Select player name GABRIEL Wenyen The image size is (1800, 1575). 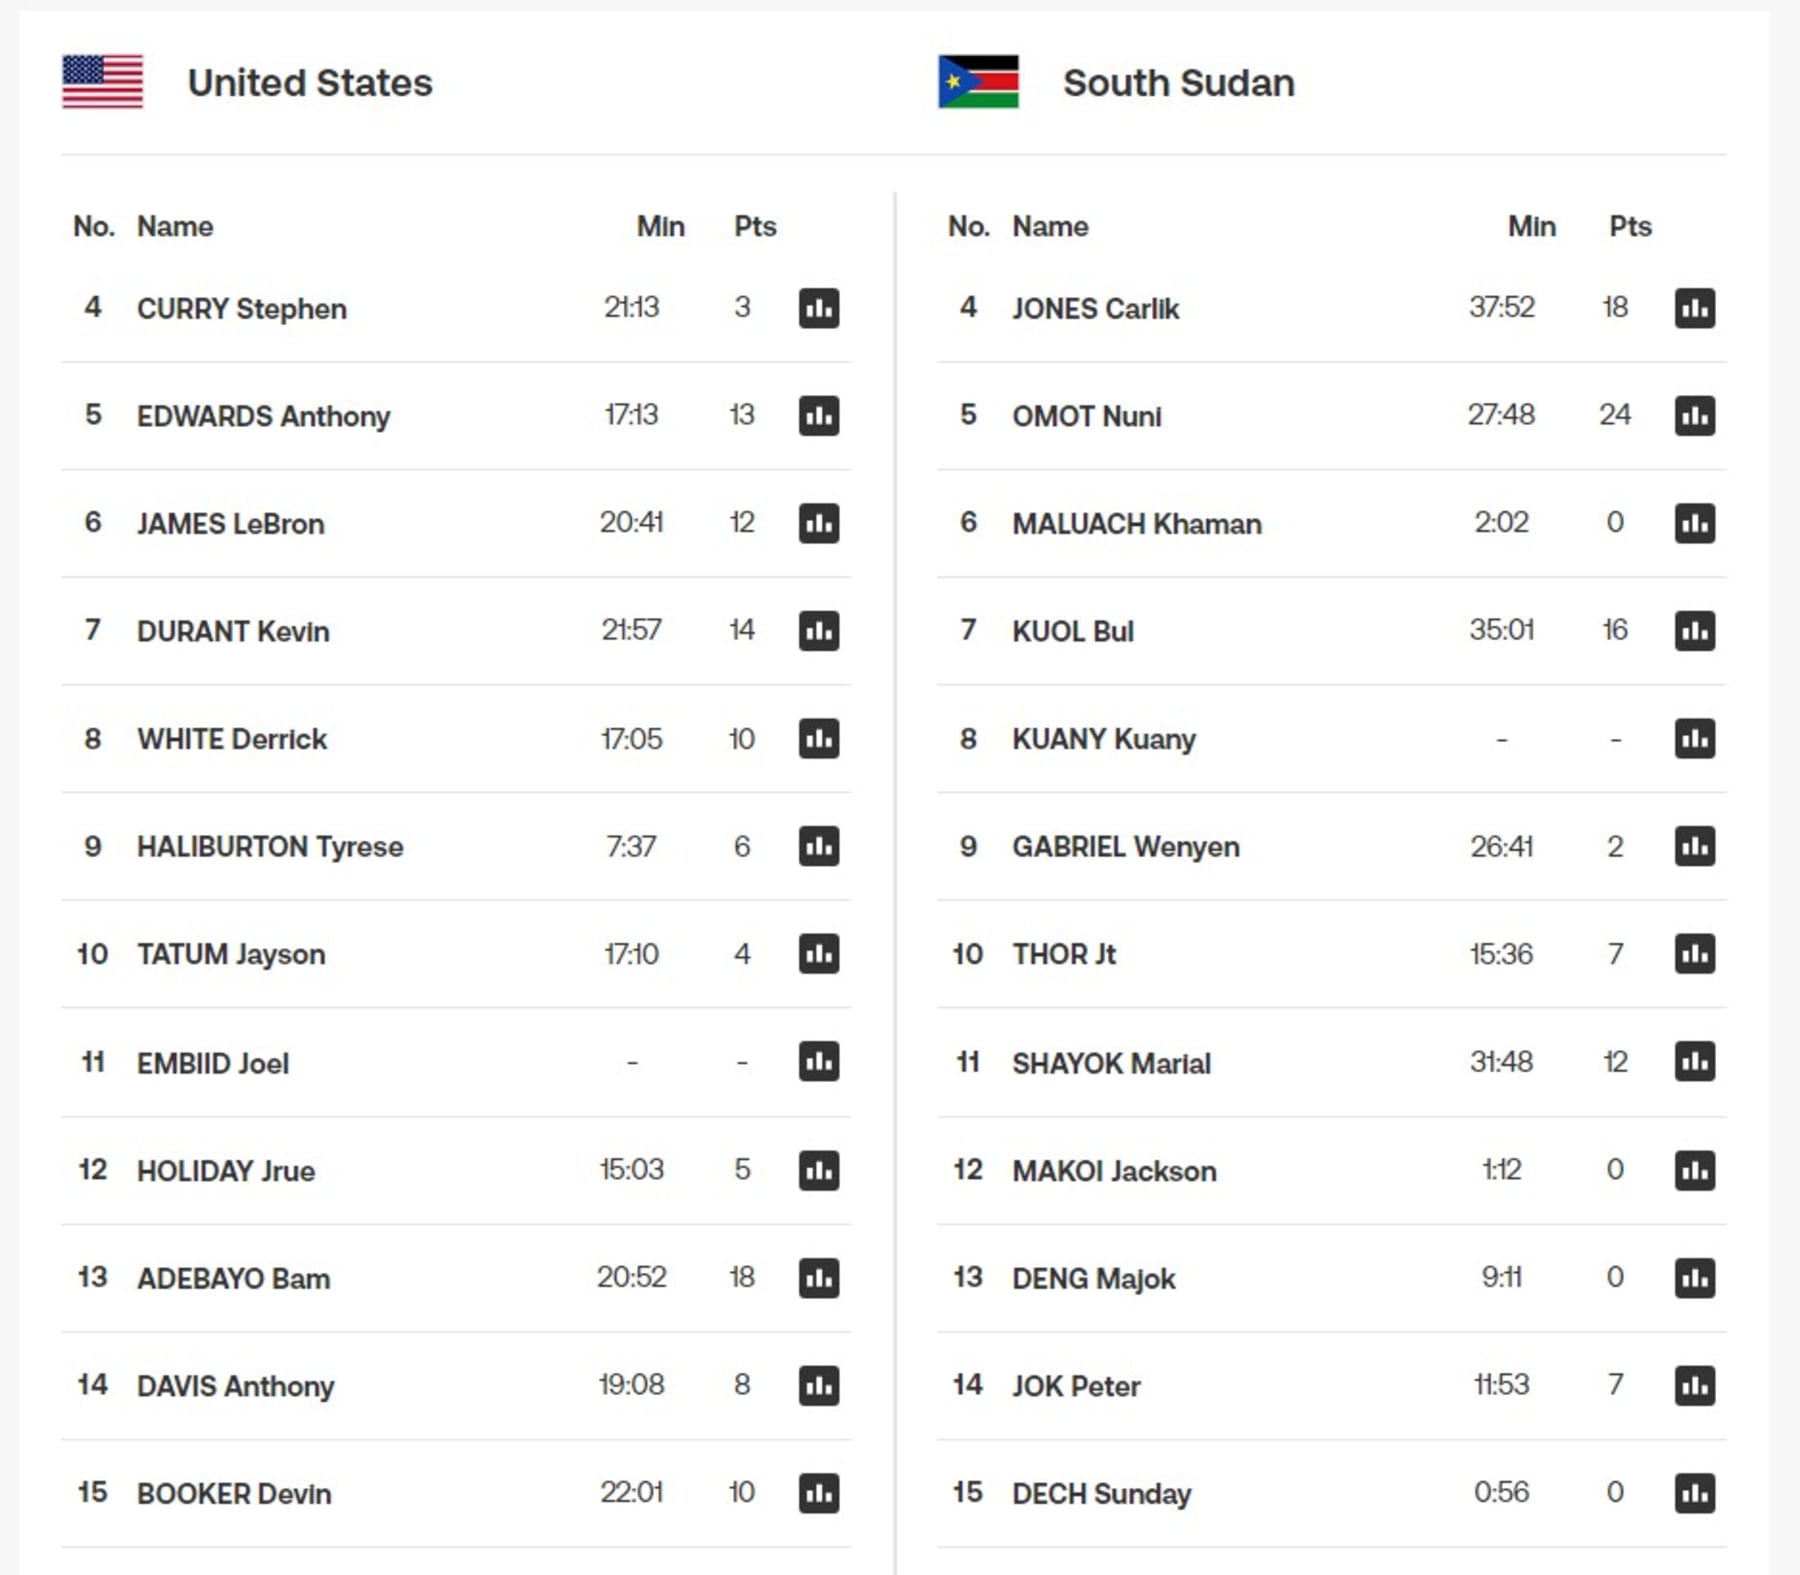tap(1125, 847)
